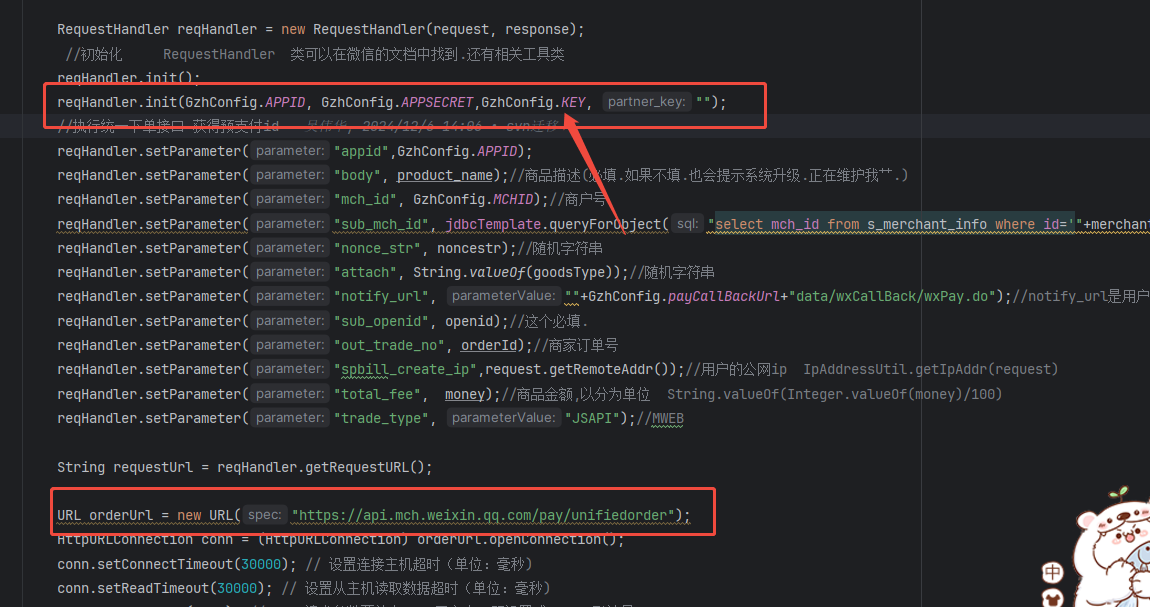The height and width of the screenshot is (607, 1150).
Task: Click the GzhConfig.KEY argument
Action: point(533,102)
